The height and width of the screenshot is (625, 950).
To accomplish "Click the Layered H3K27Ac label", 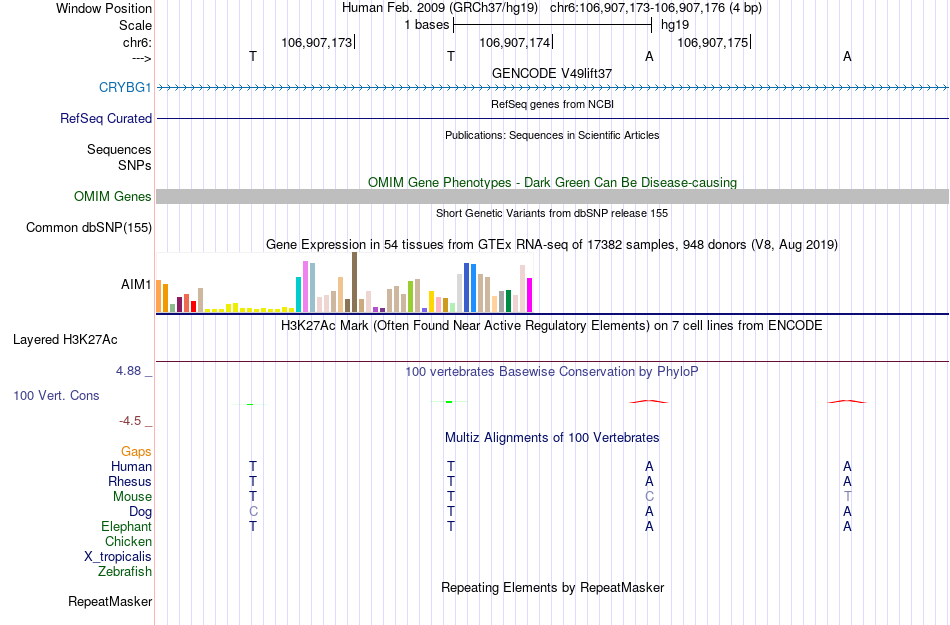I will click(65, 340).
